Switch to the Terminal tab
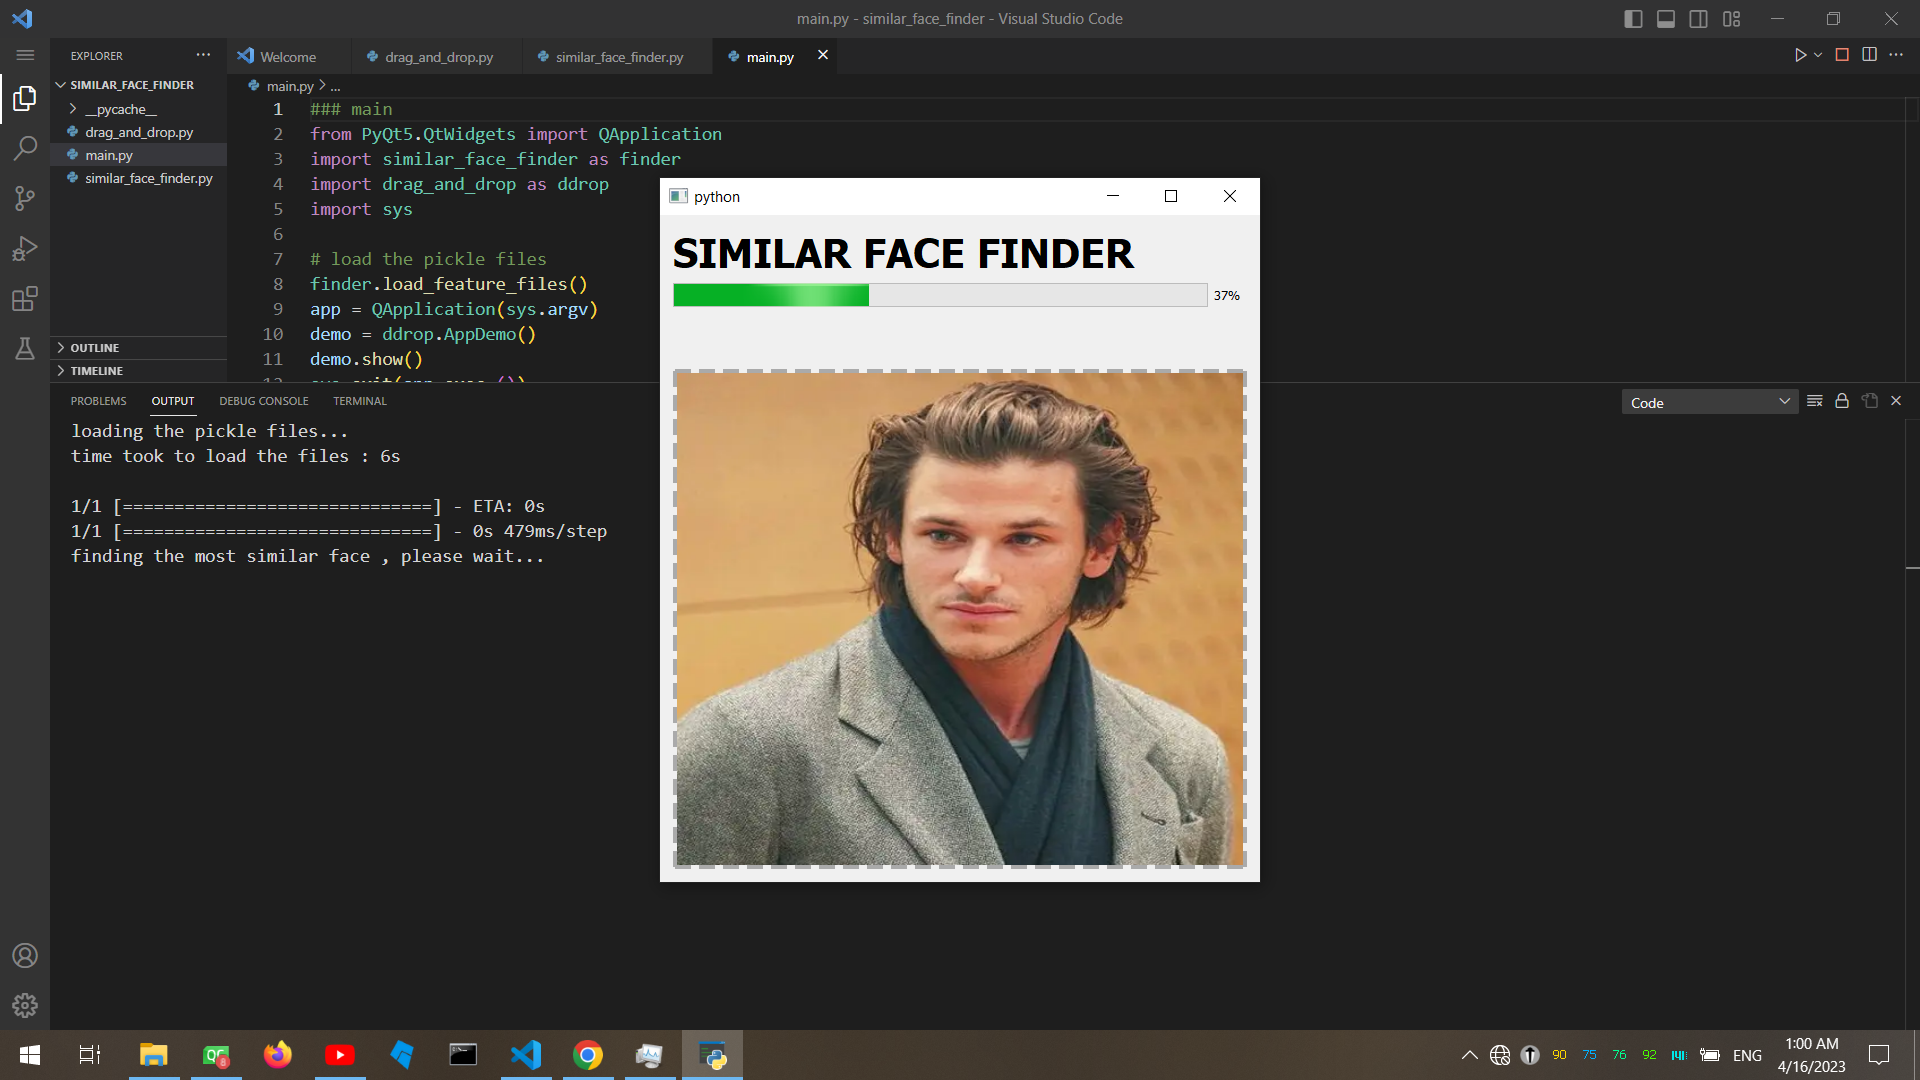Image resolution: width=1920 pixels, height=1080 pixels. click(359, 401)
